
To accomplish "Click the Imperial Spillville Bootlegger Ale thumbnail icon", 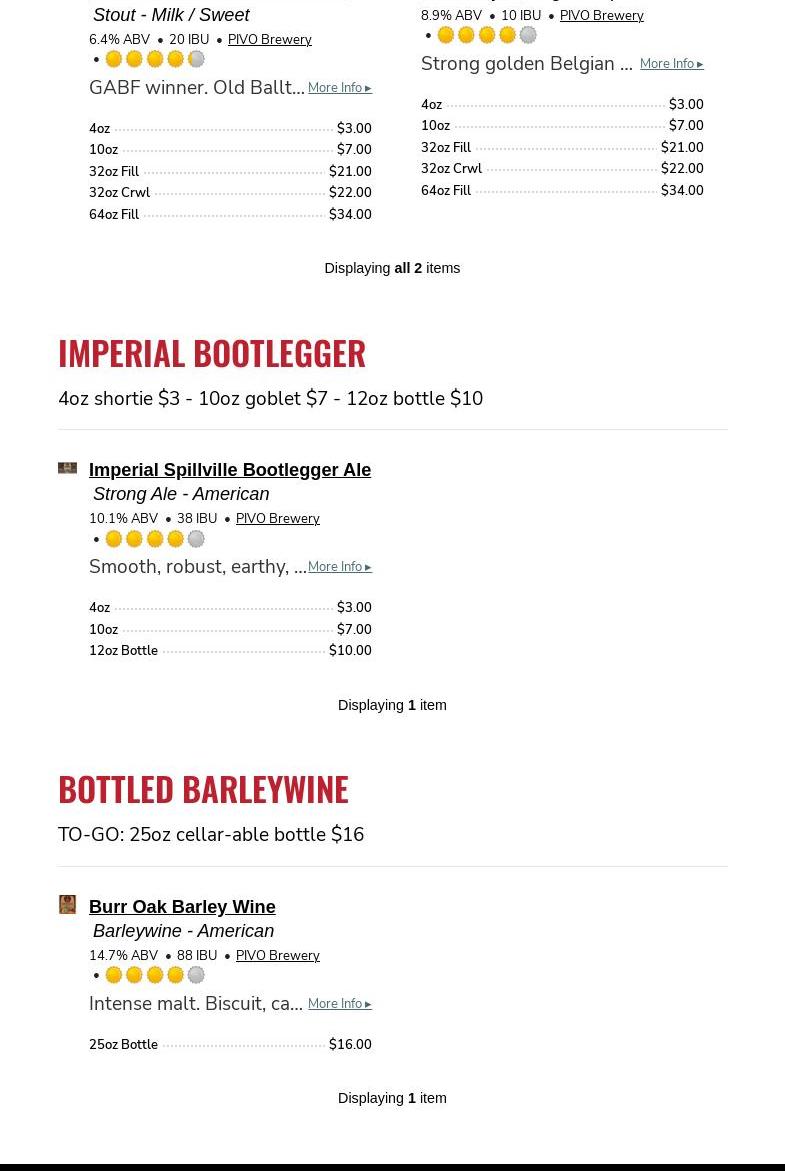I will 67,468.
